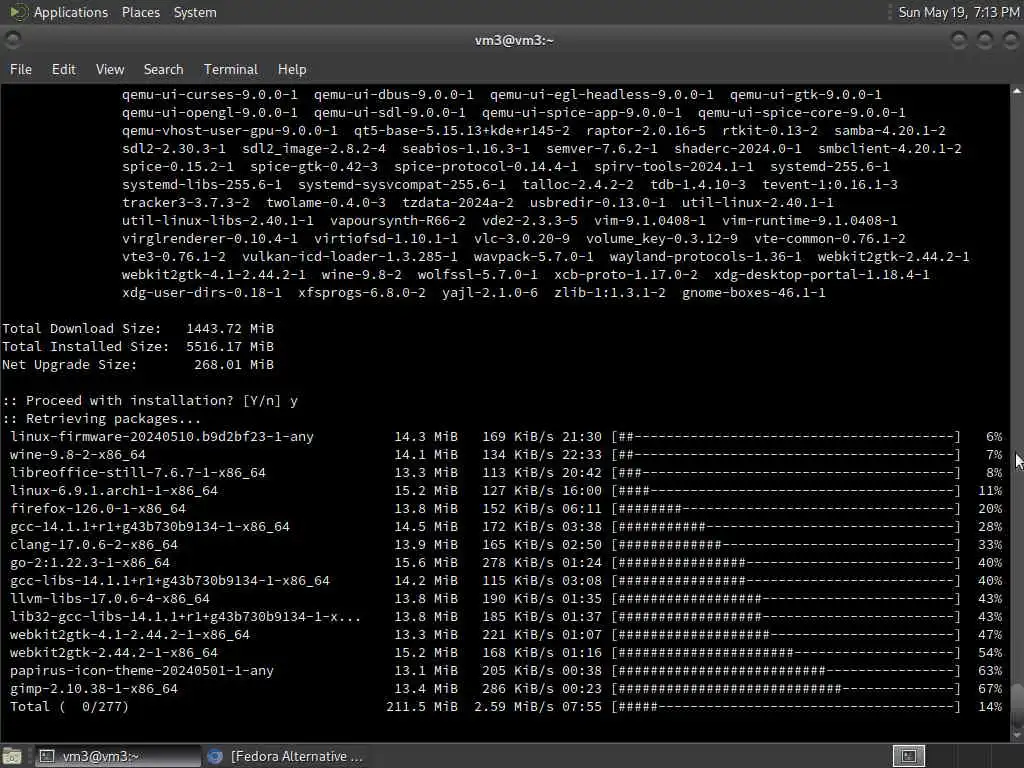Click the vim-9.1.0408-1 package name
1024x768 pixels.
[x=650, y=221]
